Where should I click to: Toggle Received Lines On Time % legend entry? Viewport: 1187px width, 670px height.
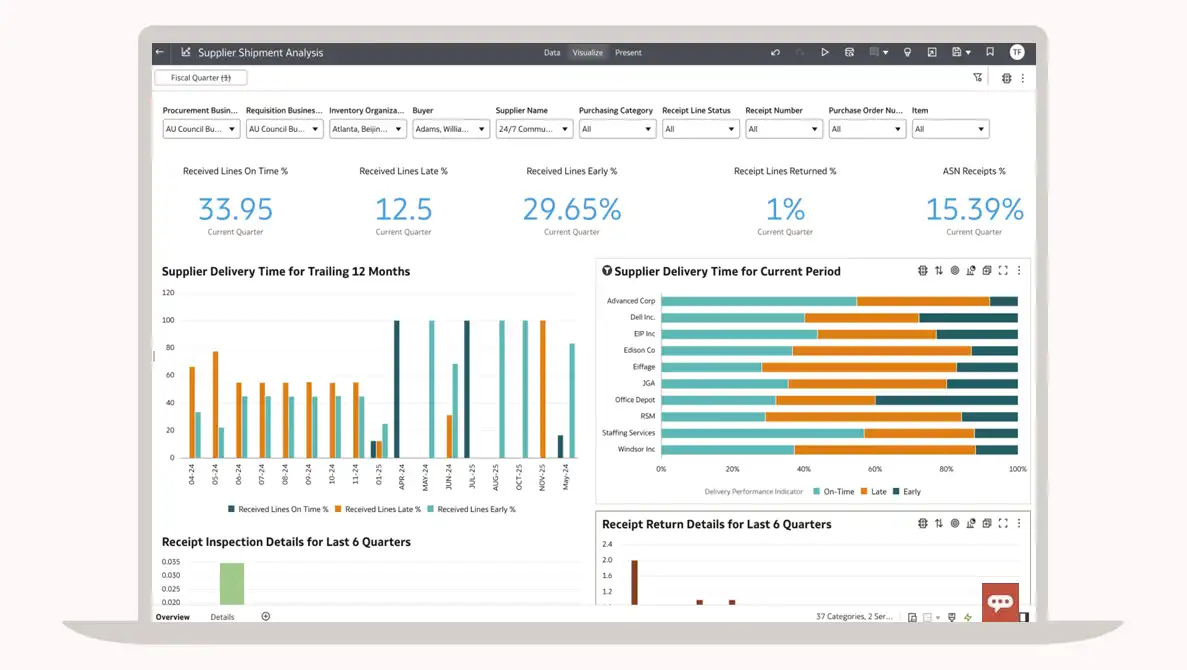(x=278, y=509)
